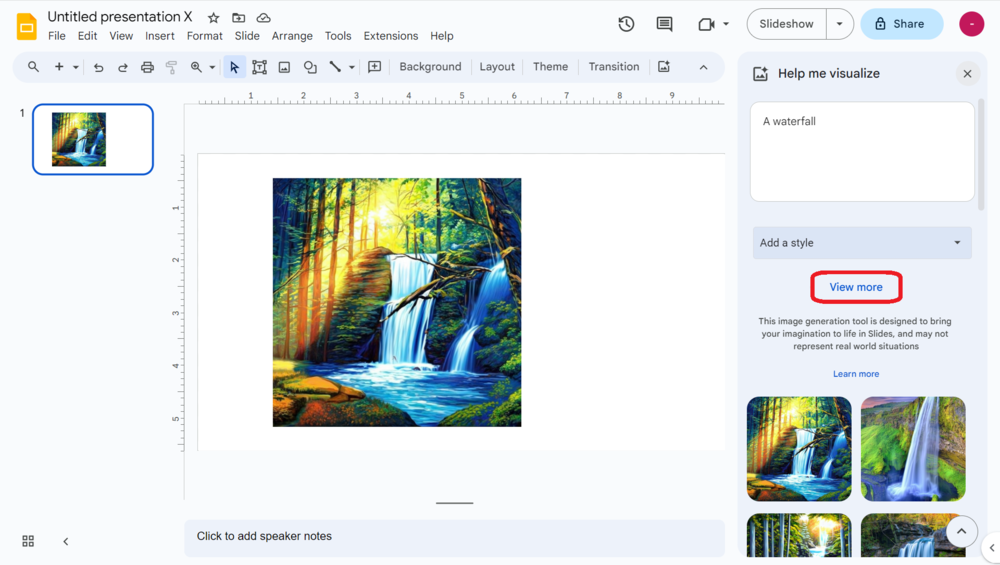Screen dimensions: 1000x565
Task: Open version history clock icon
Action: (626, 24)
